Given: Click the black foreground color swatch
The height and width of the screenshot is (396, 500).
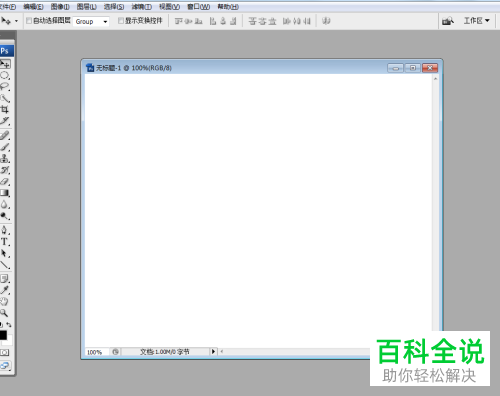Looking at the screenshot, I should [3, 335].
